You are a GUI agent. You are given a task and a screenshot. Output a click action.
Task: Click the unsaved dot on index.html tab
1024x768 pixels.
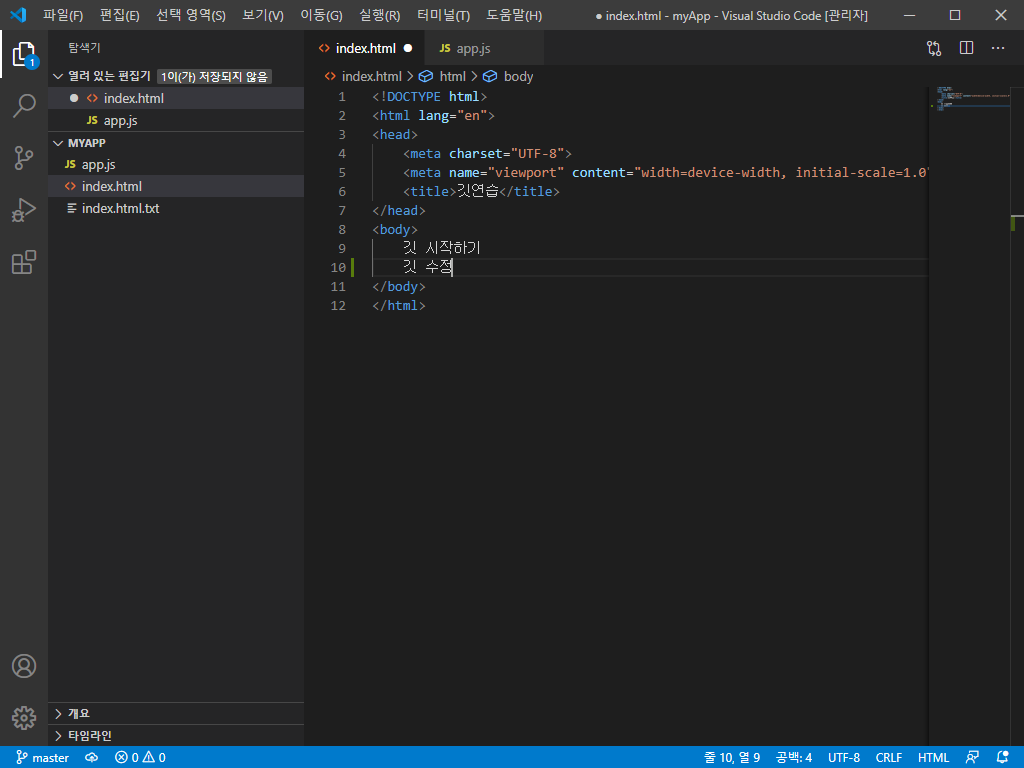point(408,48)
